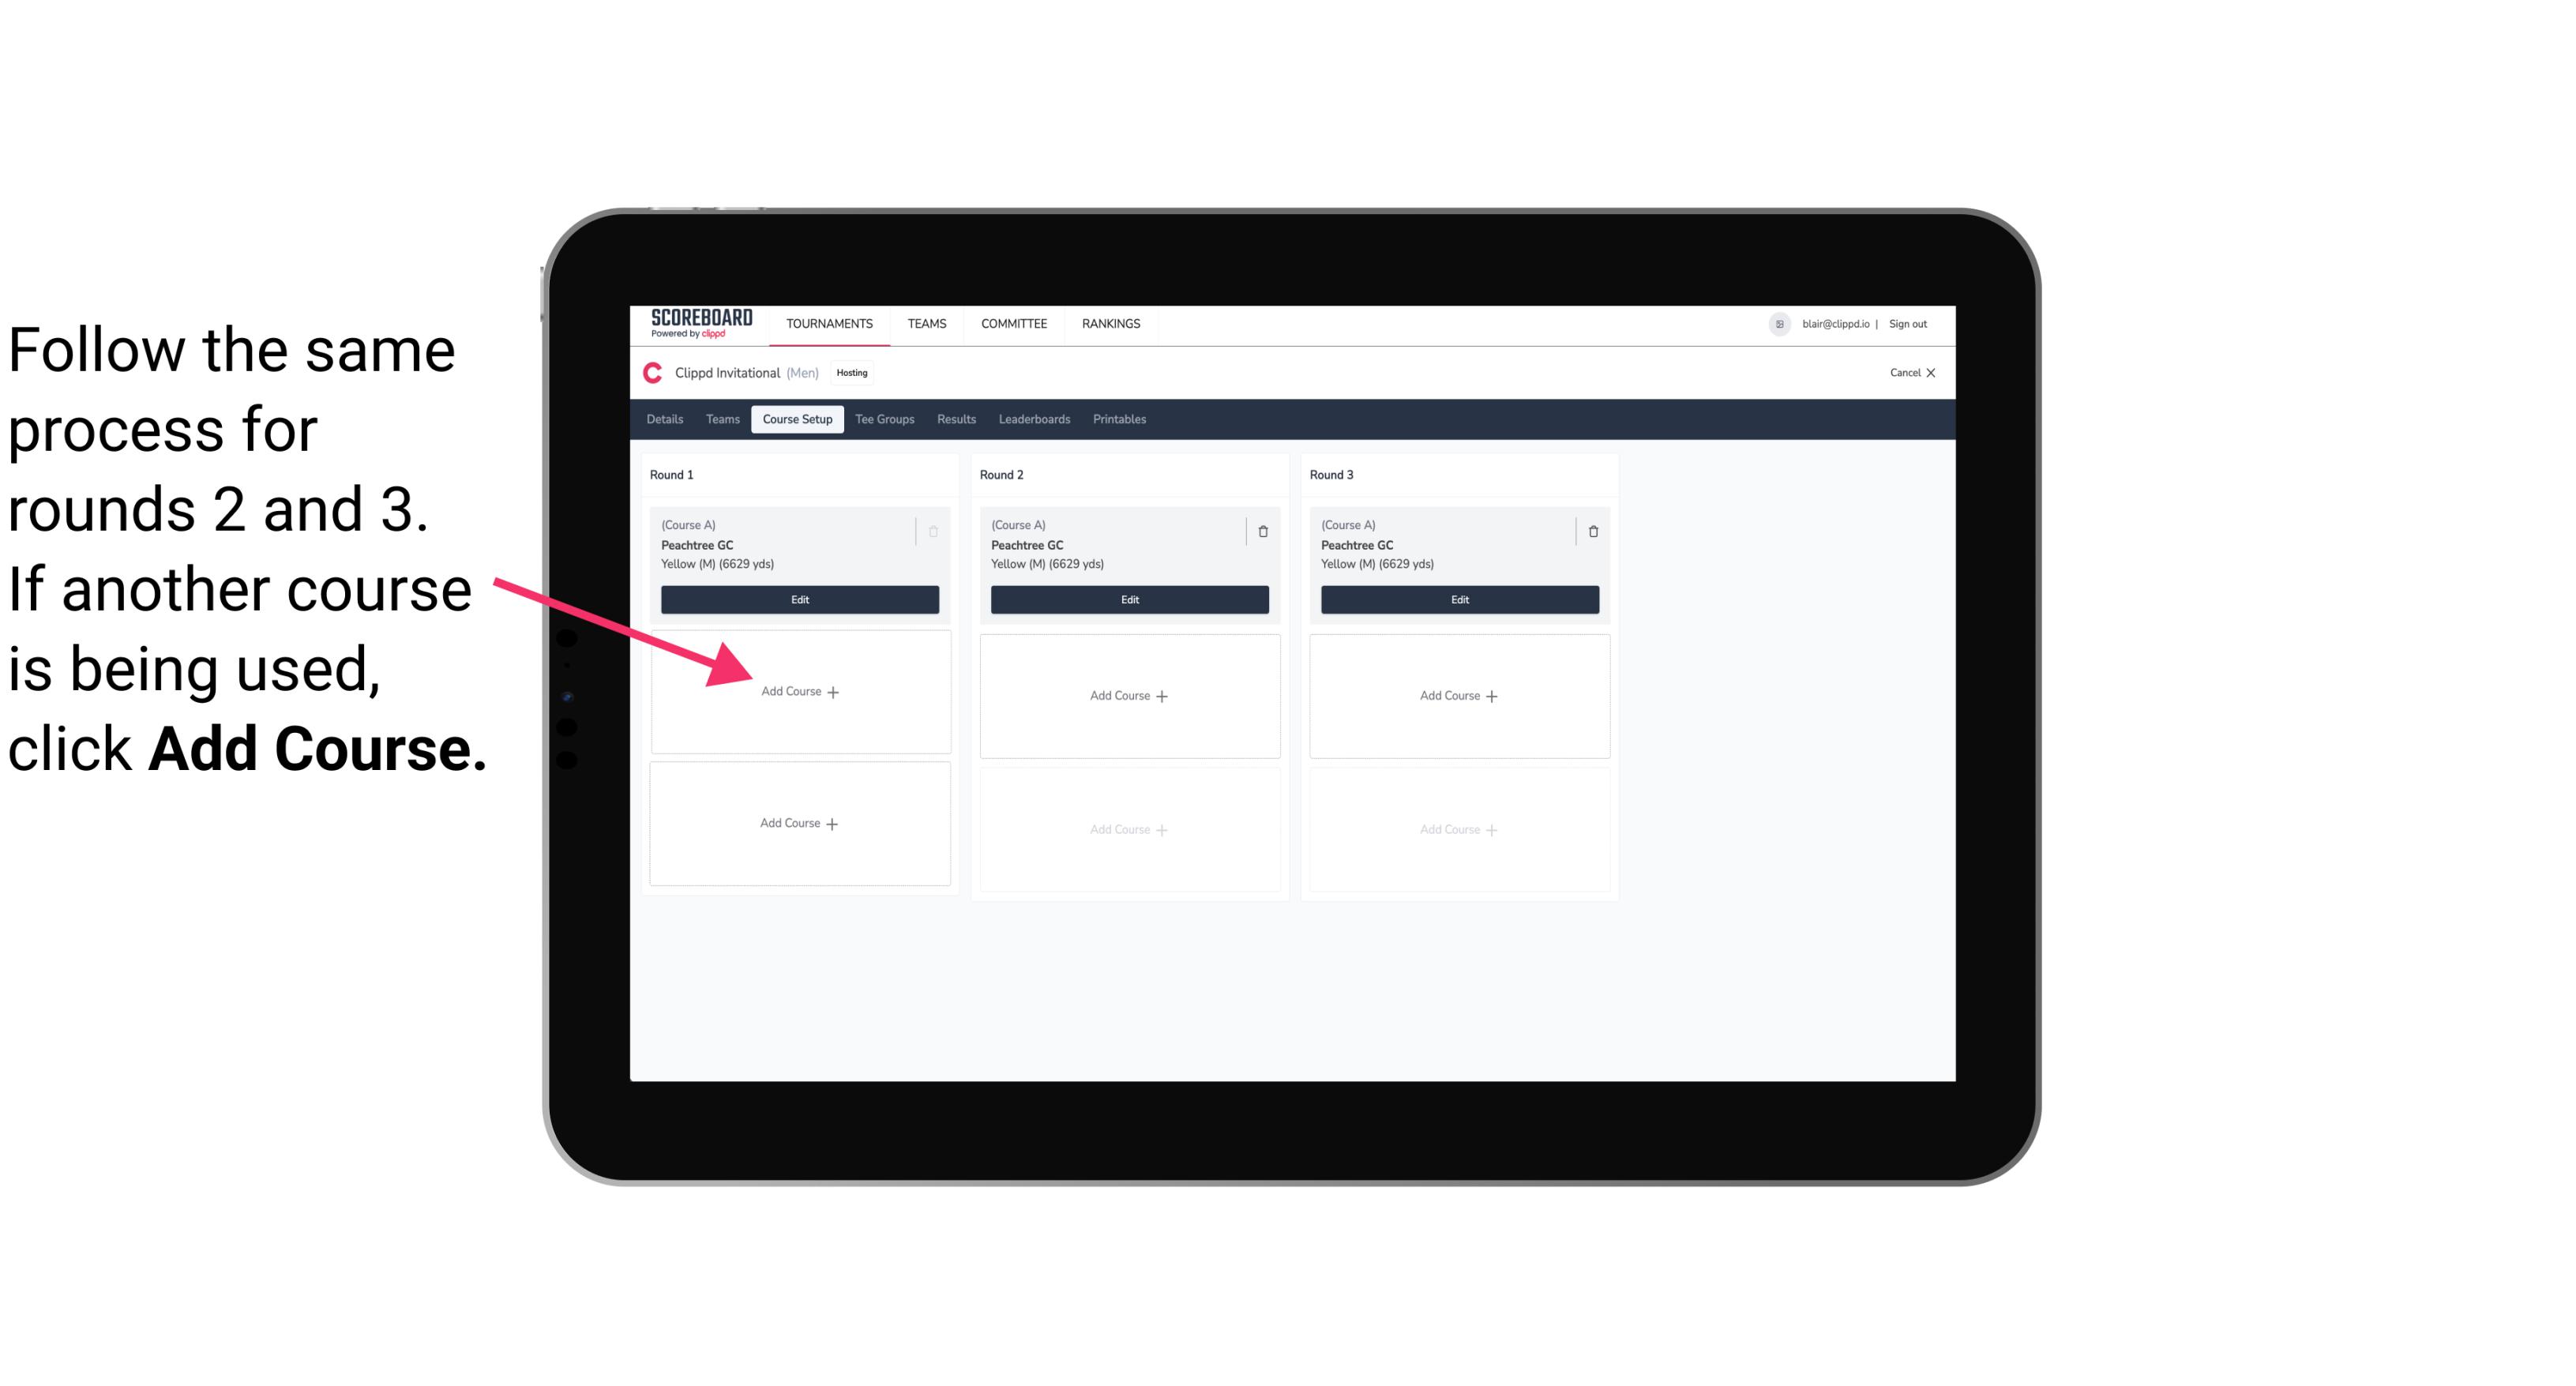This screenshot has width=2576, height=1386.
Task: Click Add Course for Round 3
Action: (1459, 695)
